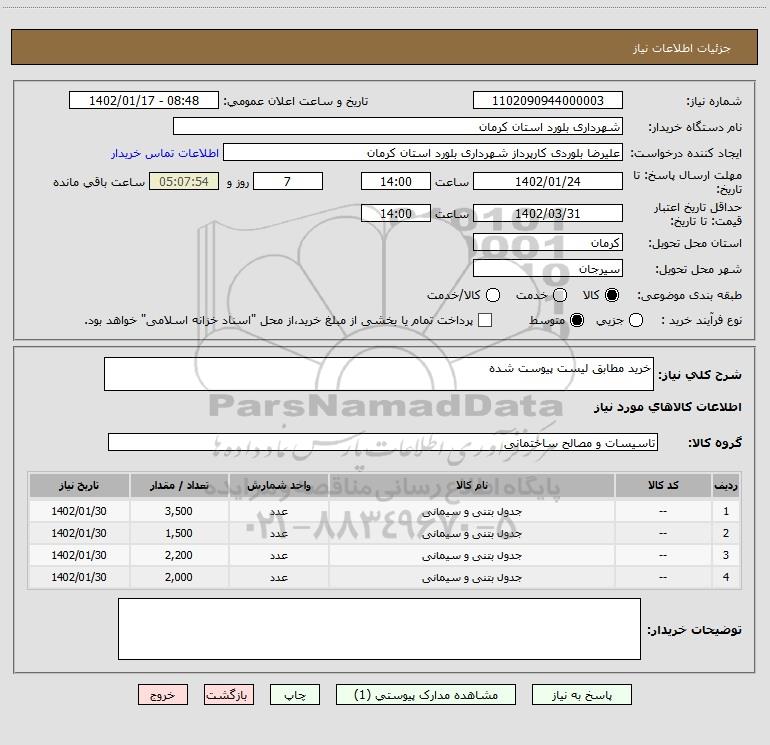Click unit عدد in row 4
The image size is (770, 745).
[278, 578]
